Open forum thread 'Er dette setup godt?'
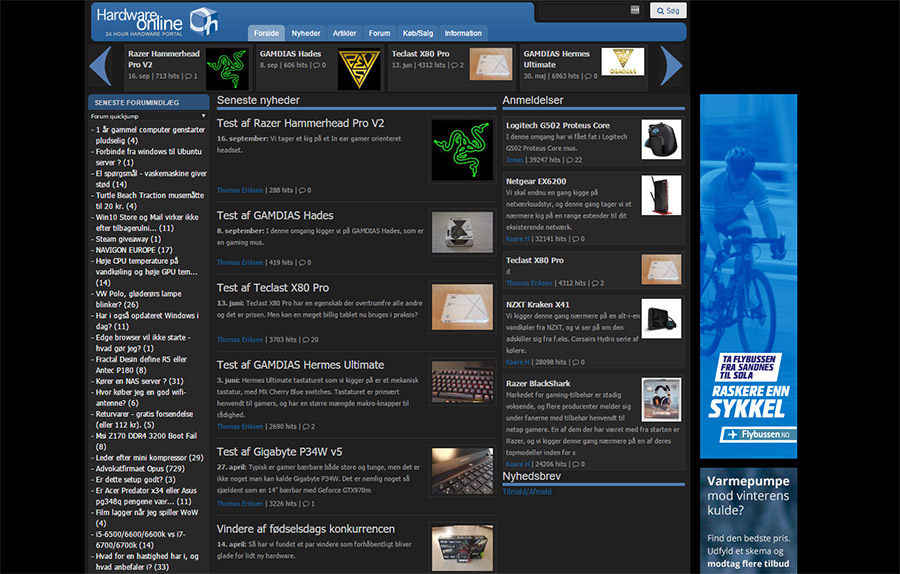Viewport: 900px width, 574px height. pos(135,479)
